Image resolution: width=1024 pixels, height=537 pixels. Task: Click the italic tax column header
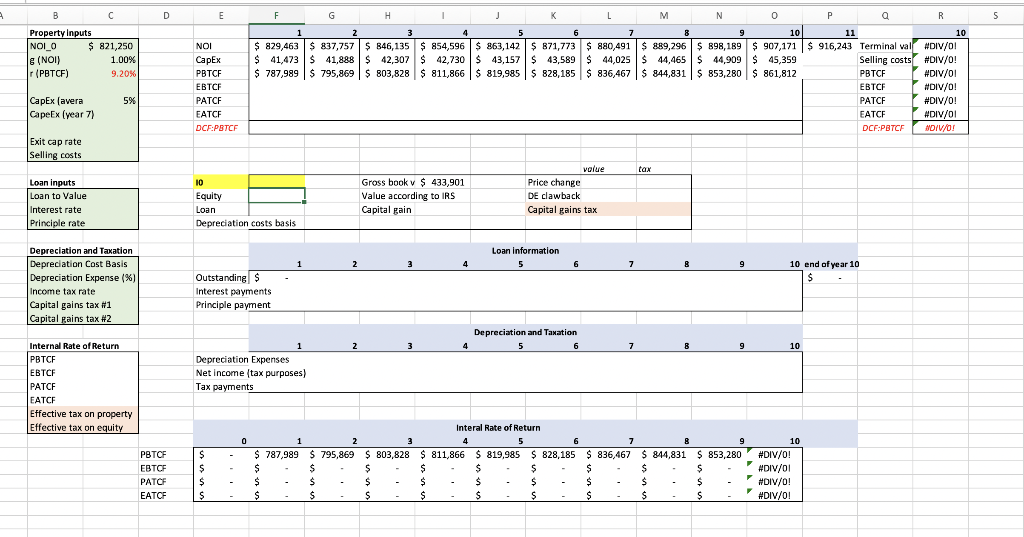tap(645, 169)
